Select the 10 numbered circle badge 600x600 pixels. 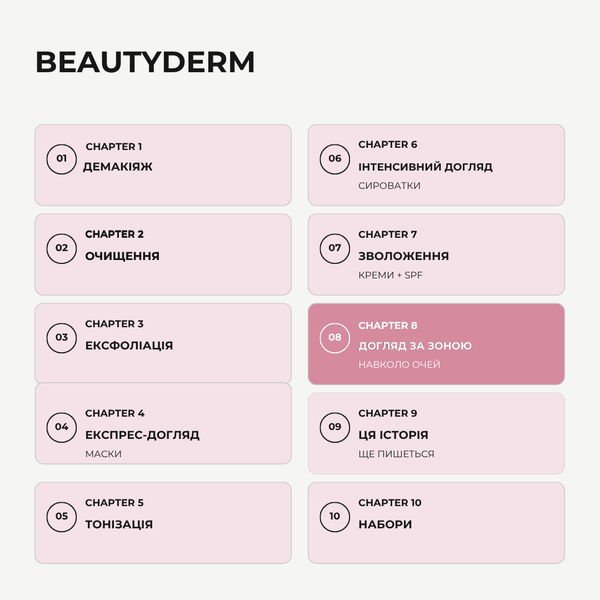click(334, 517)
